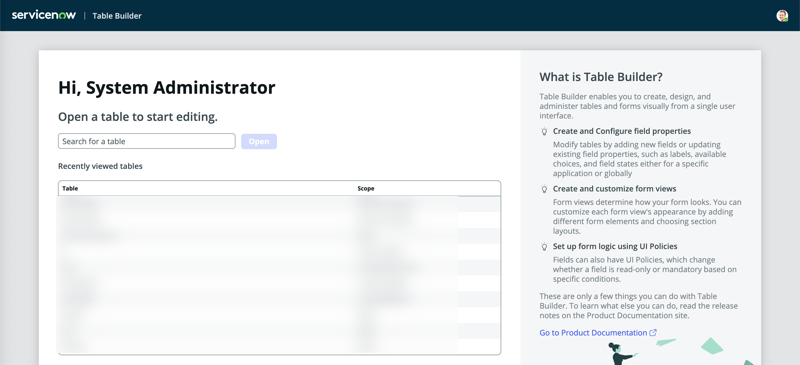Screen dimensions: 800x365
Task: Click the Recently viewed tables label
Action: [x=100, y=166]
